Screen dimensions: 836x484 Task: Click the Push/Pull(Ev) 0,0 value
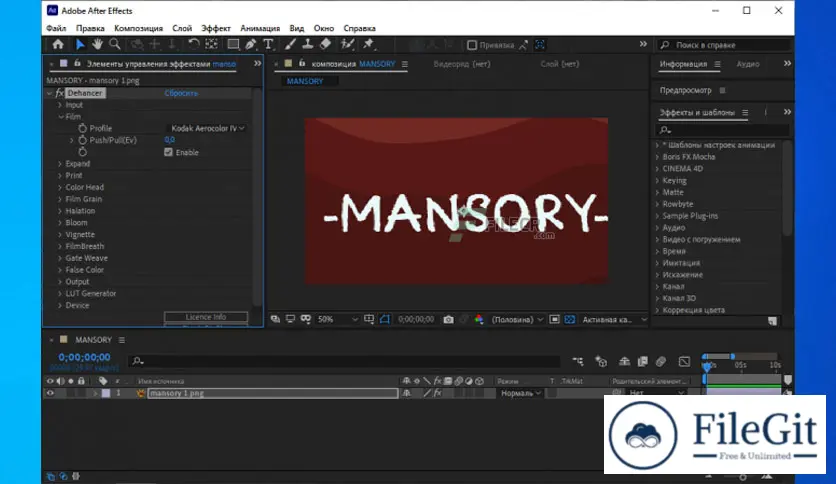pos(170,140)
